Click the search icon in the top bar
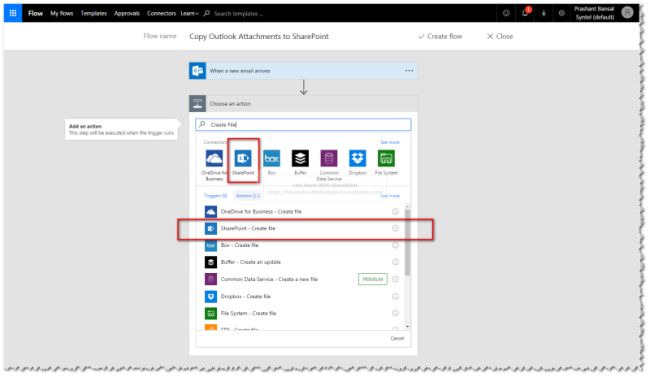Image resolution: width=650 pixels, height=377 pixels. coord(206,13)
